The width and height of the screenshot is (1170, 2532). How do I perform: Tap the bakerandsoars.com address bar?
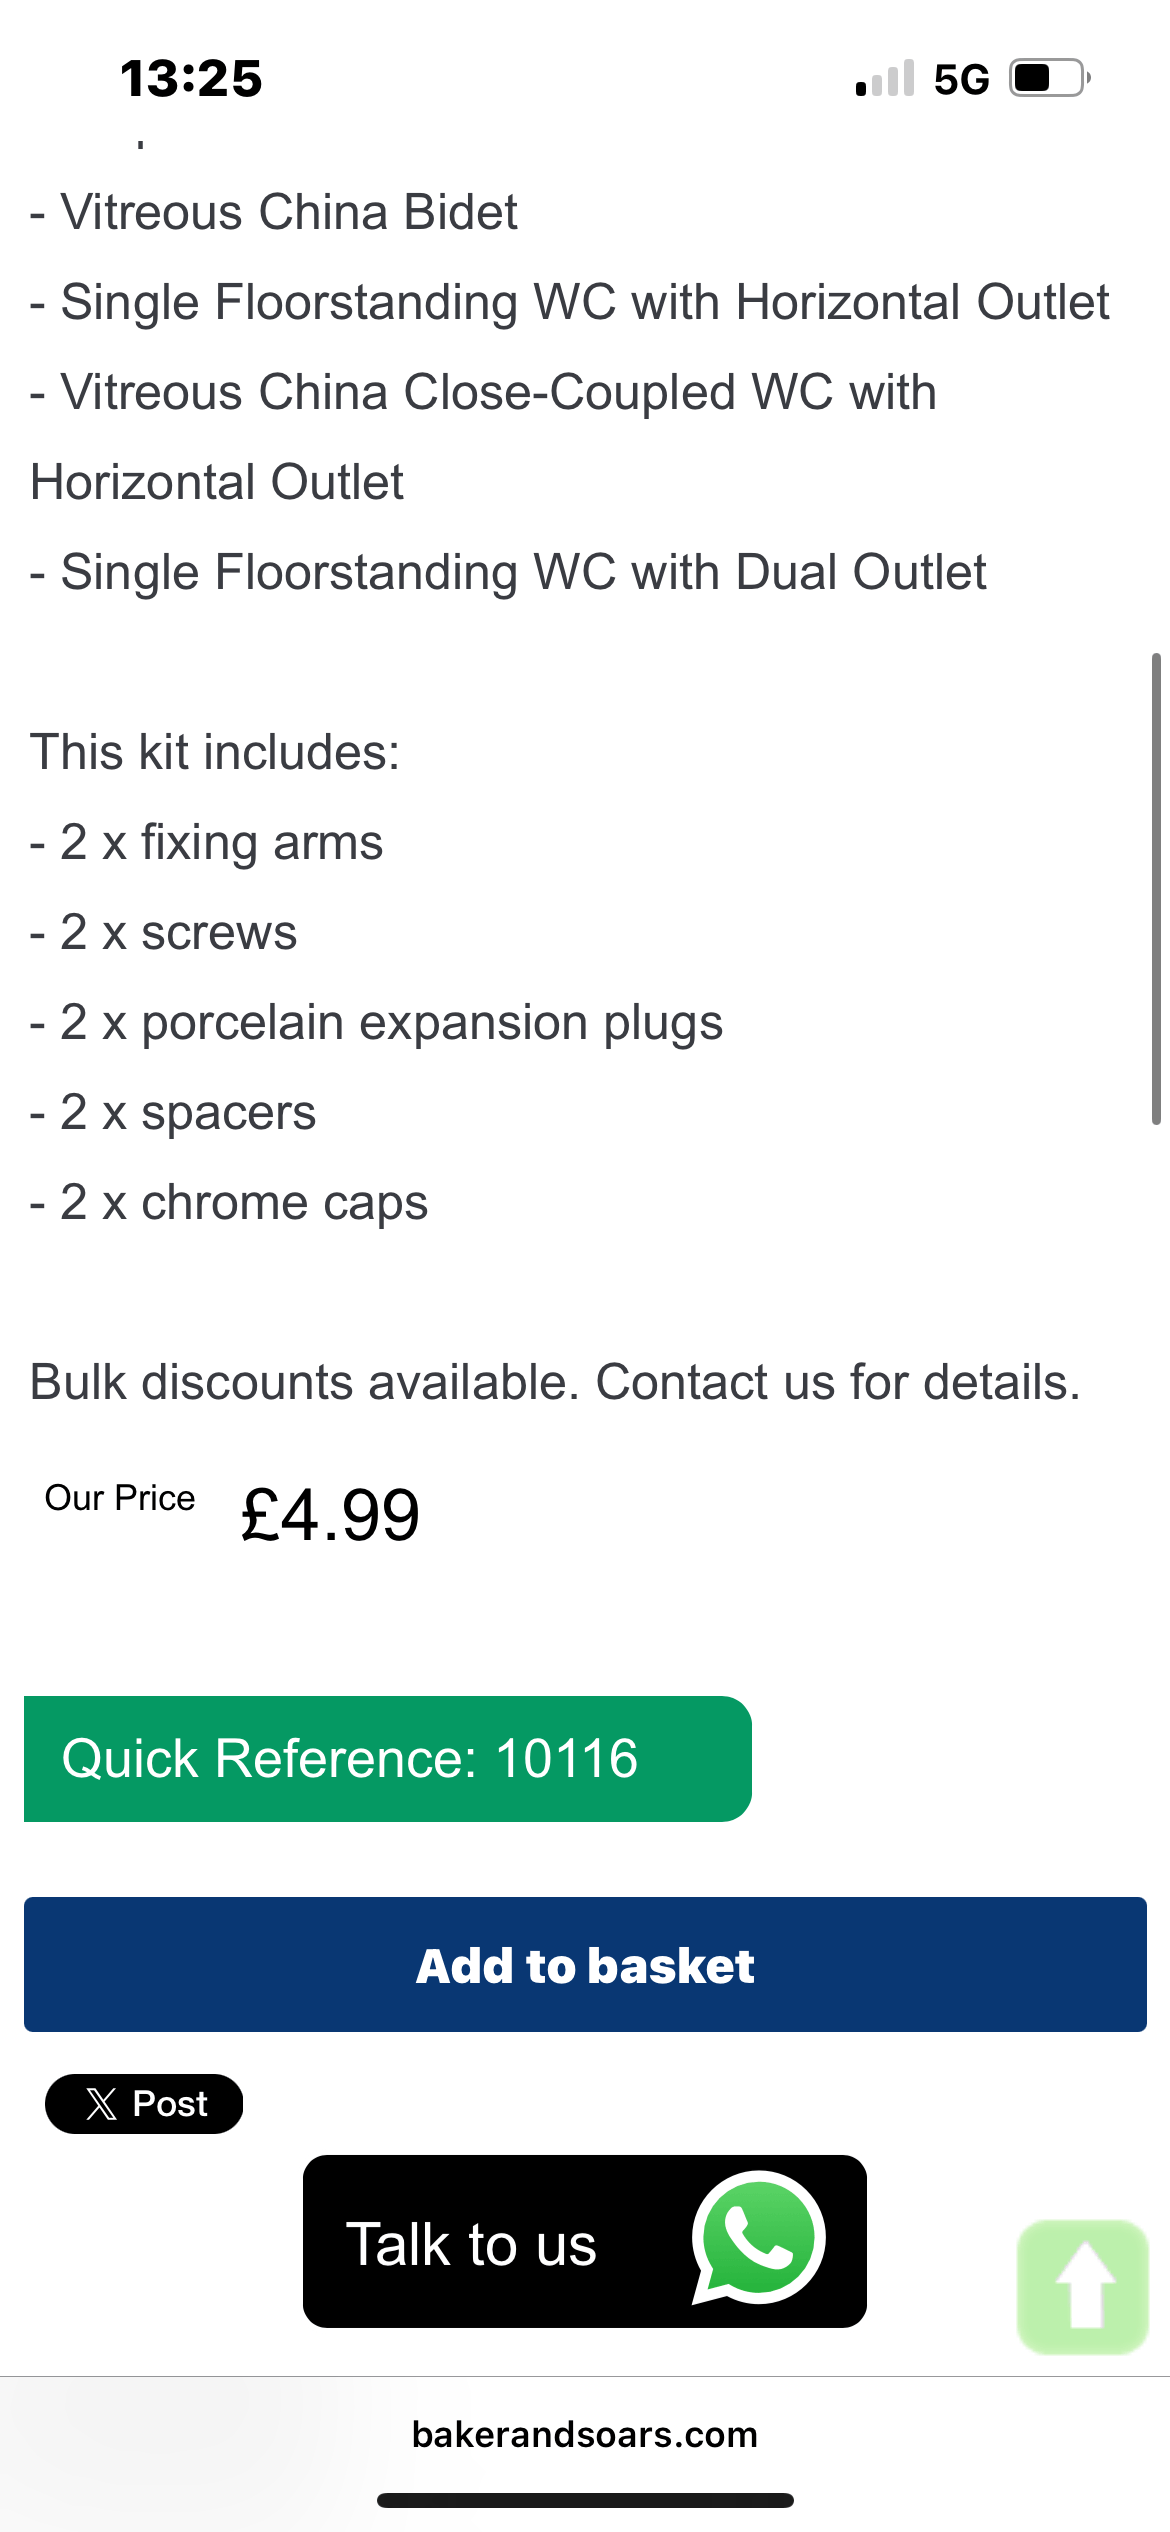[x=585, y=2434]
